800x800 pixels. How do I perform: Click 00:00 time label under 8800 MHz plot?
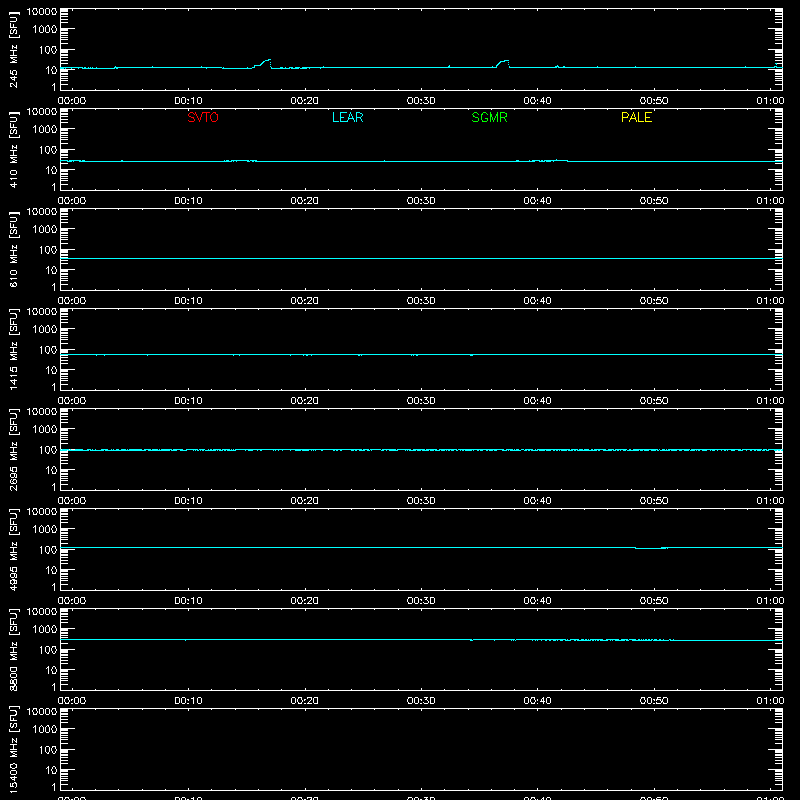tap(72, 701)
